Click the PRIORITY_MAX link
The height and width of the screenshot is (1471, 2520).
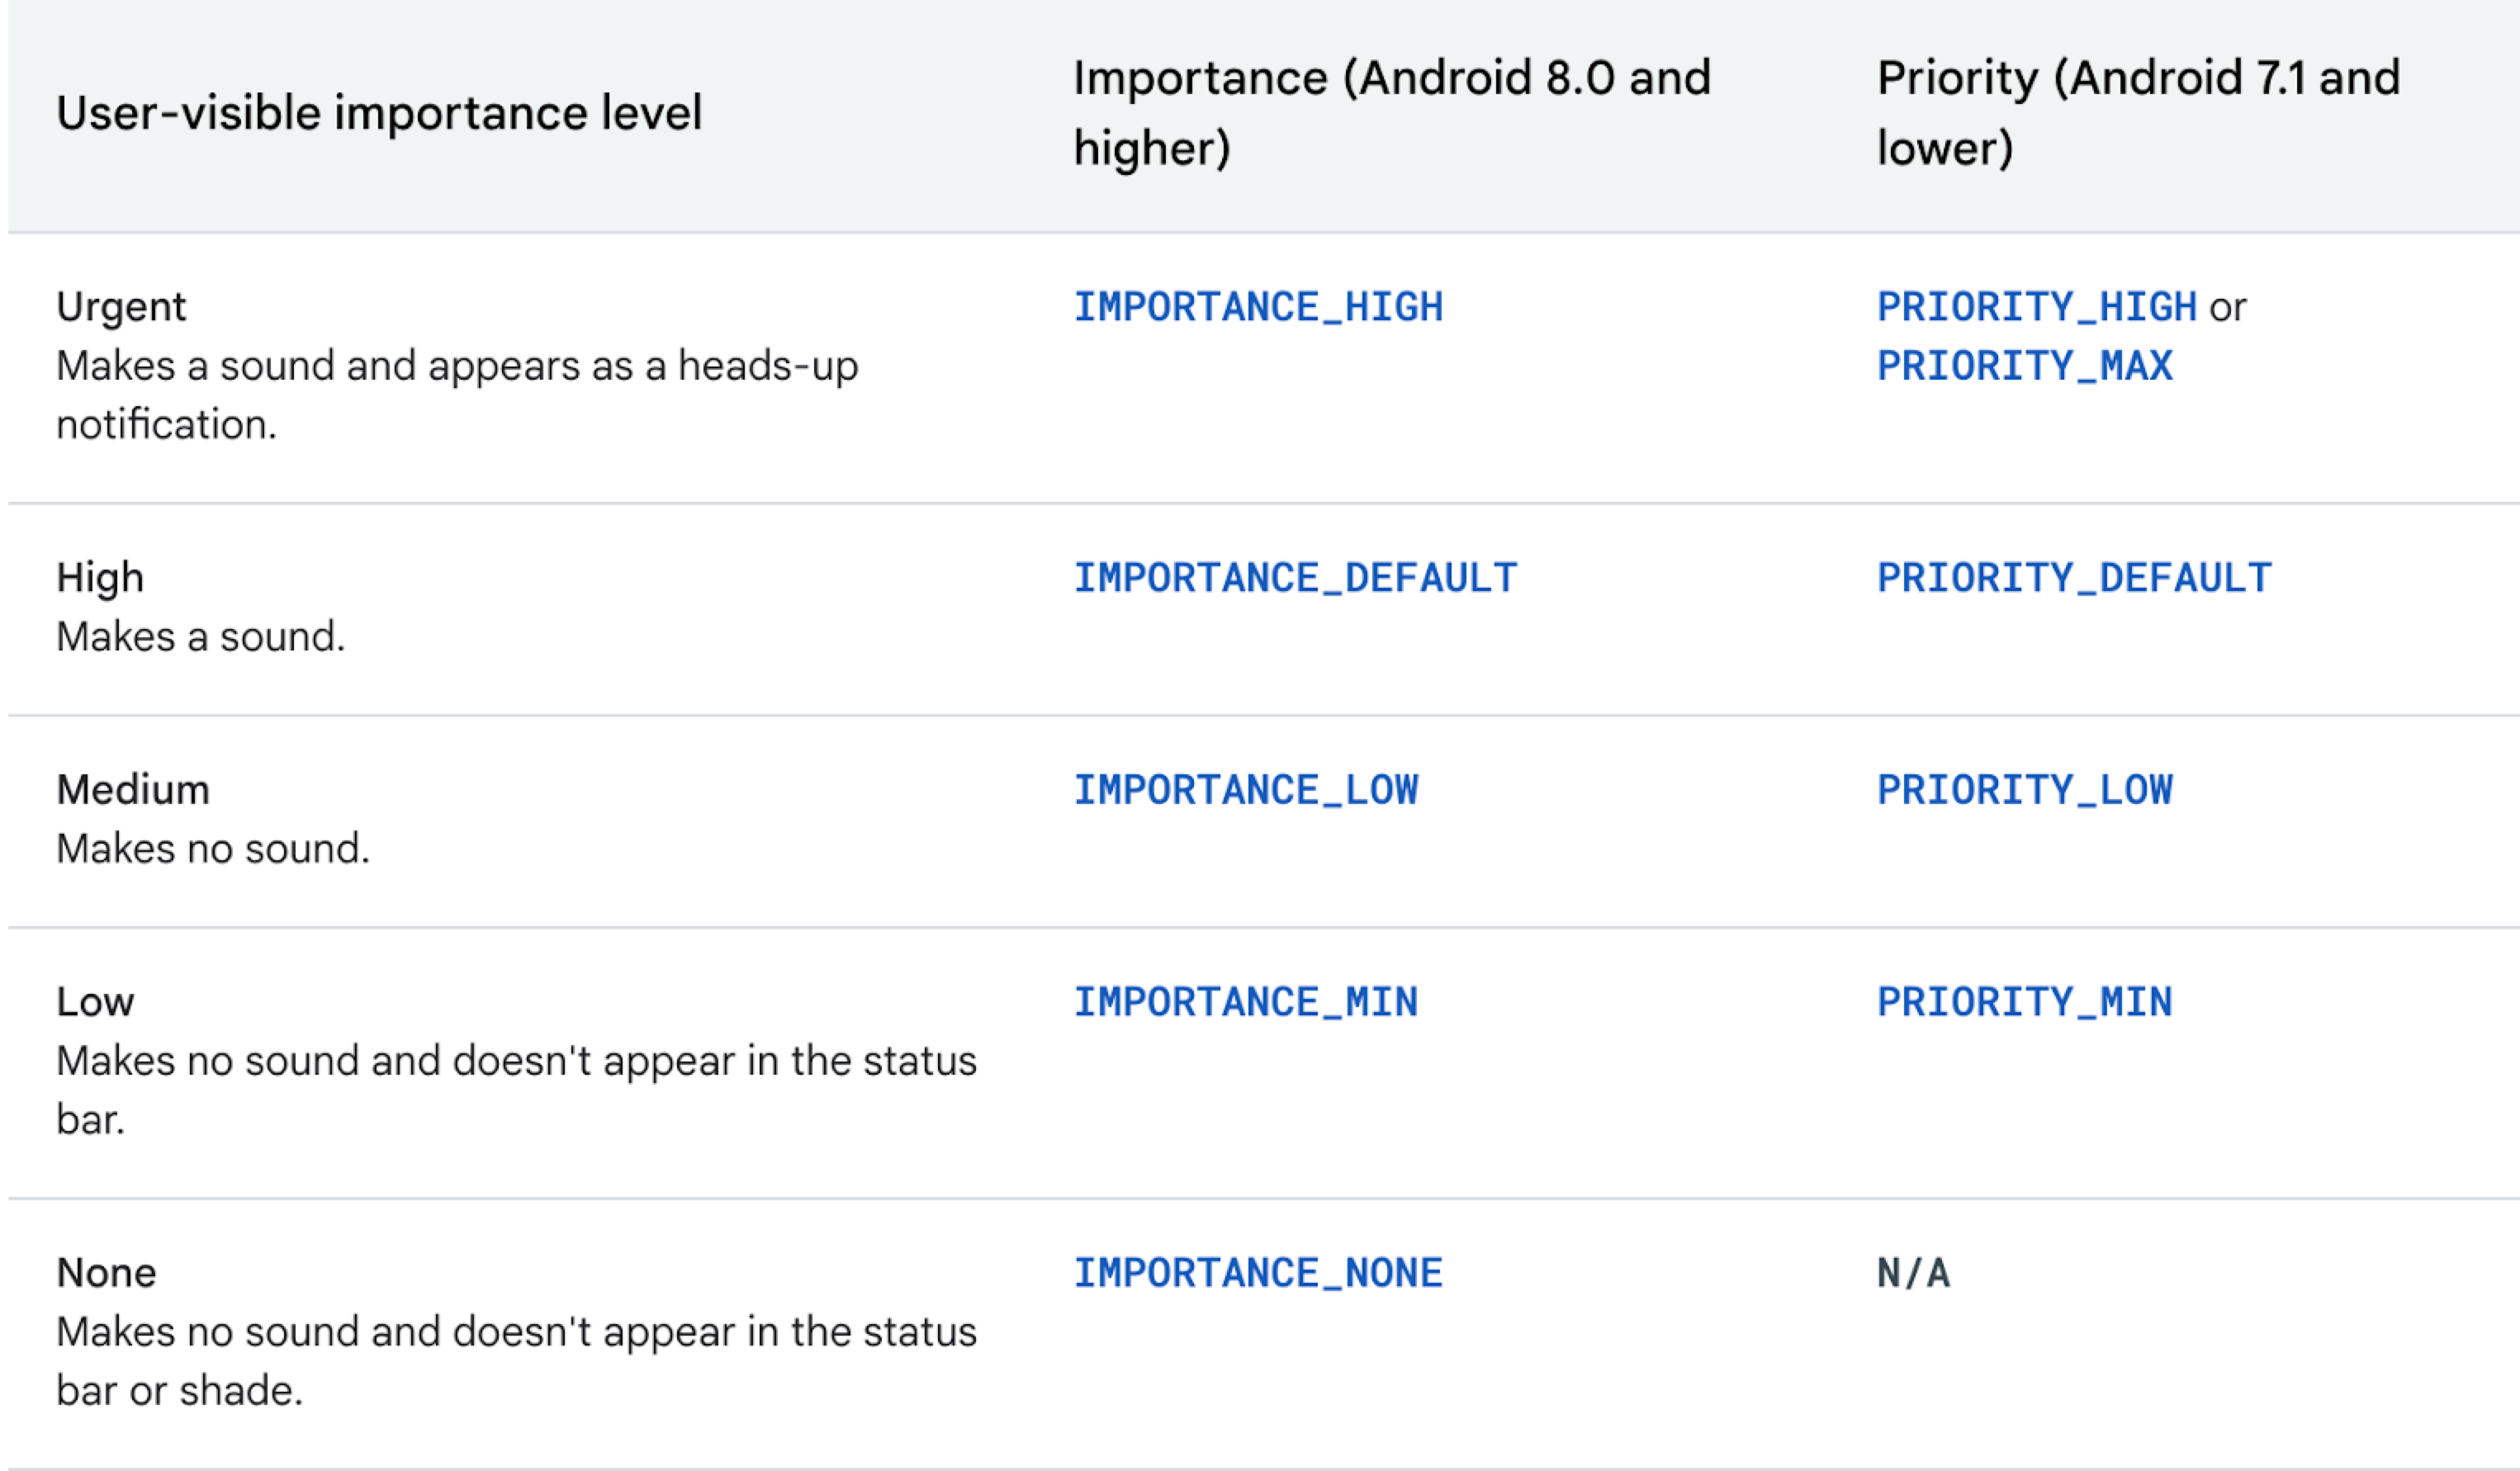click(x=2024, y=366)
